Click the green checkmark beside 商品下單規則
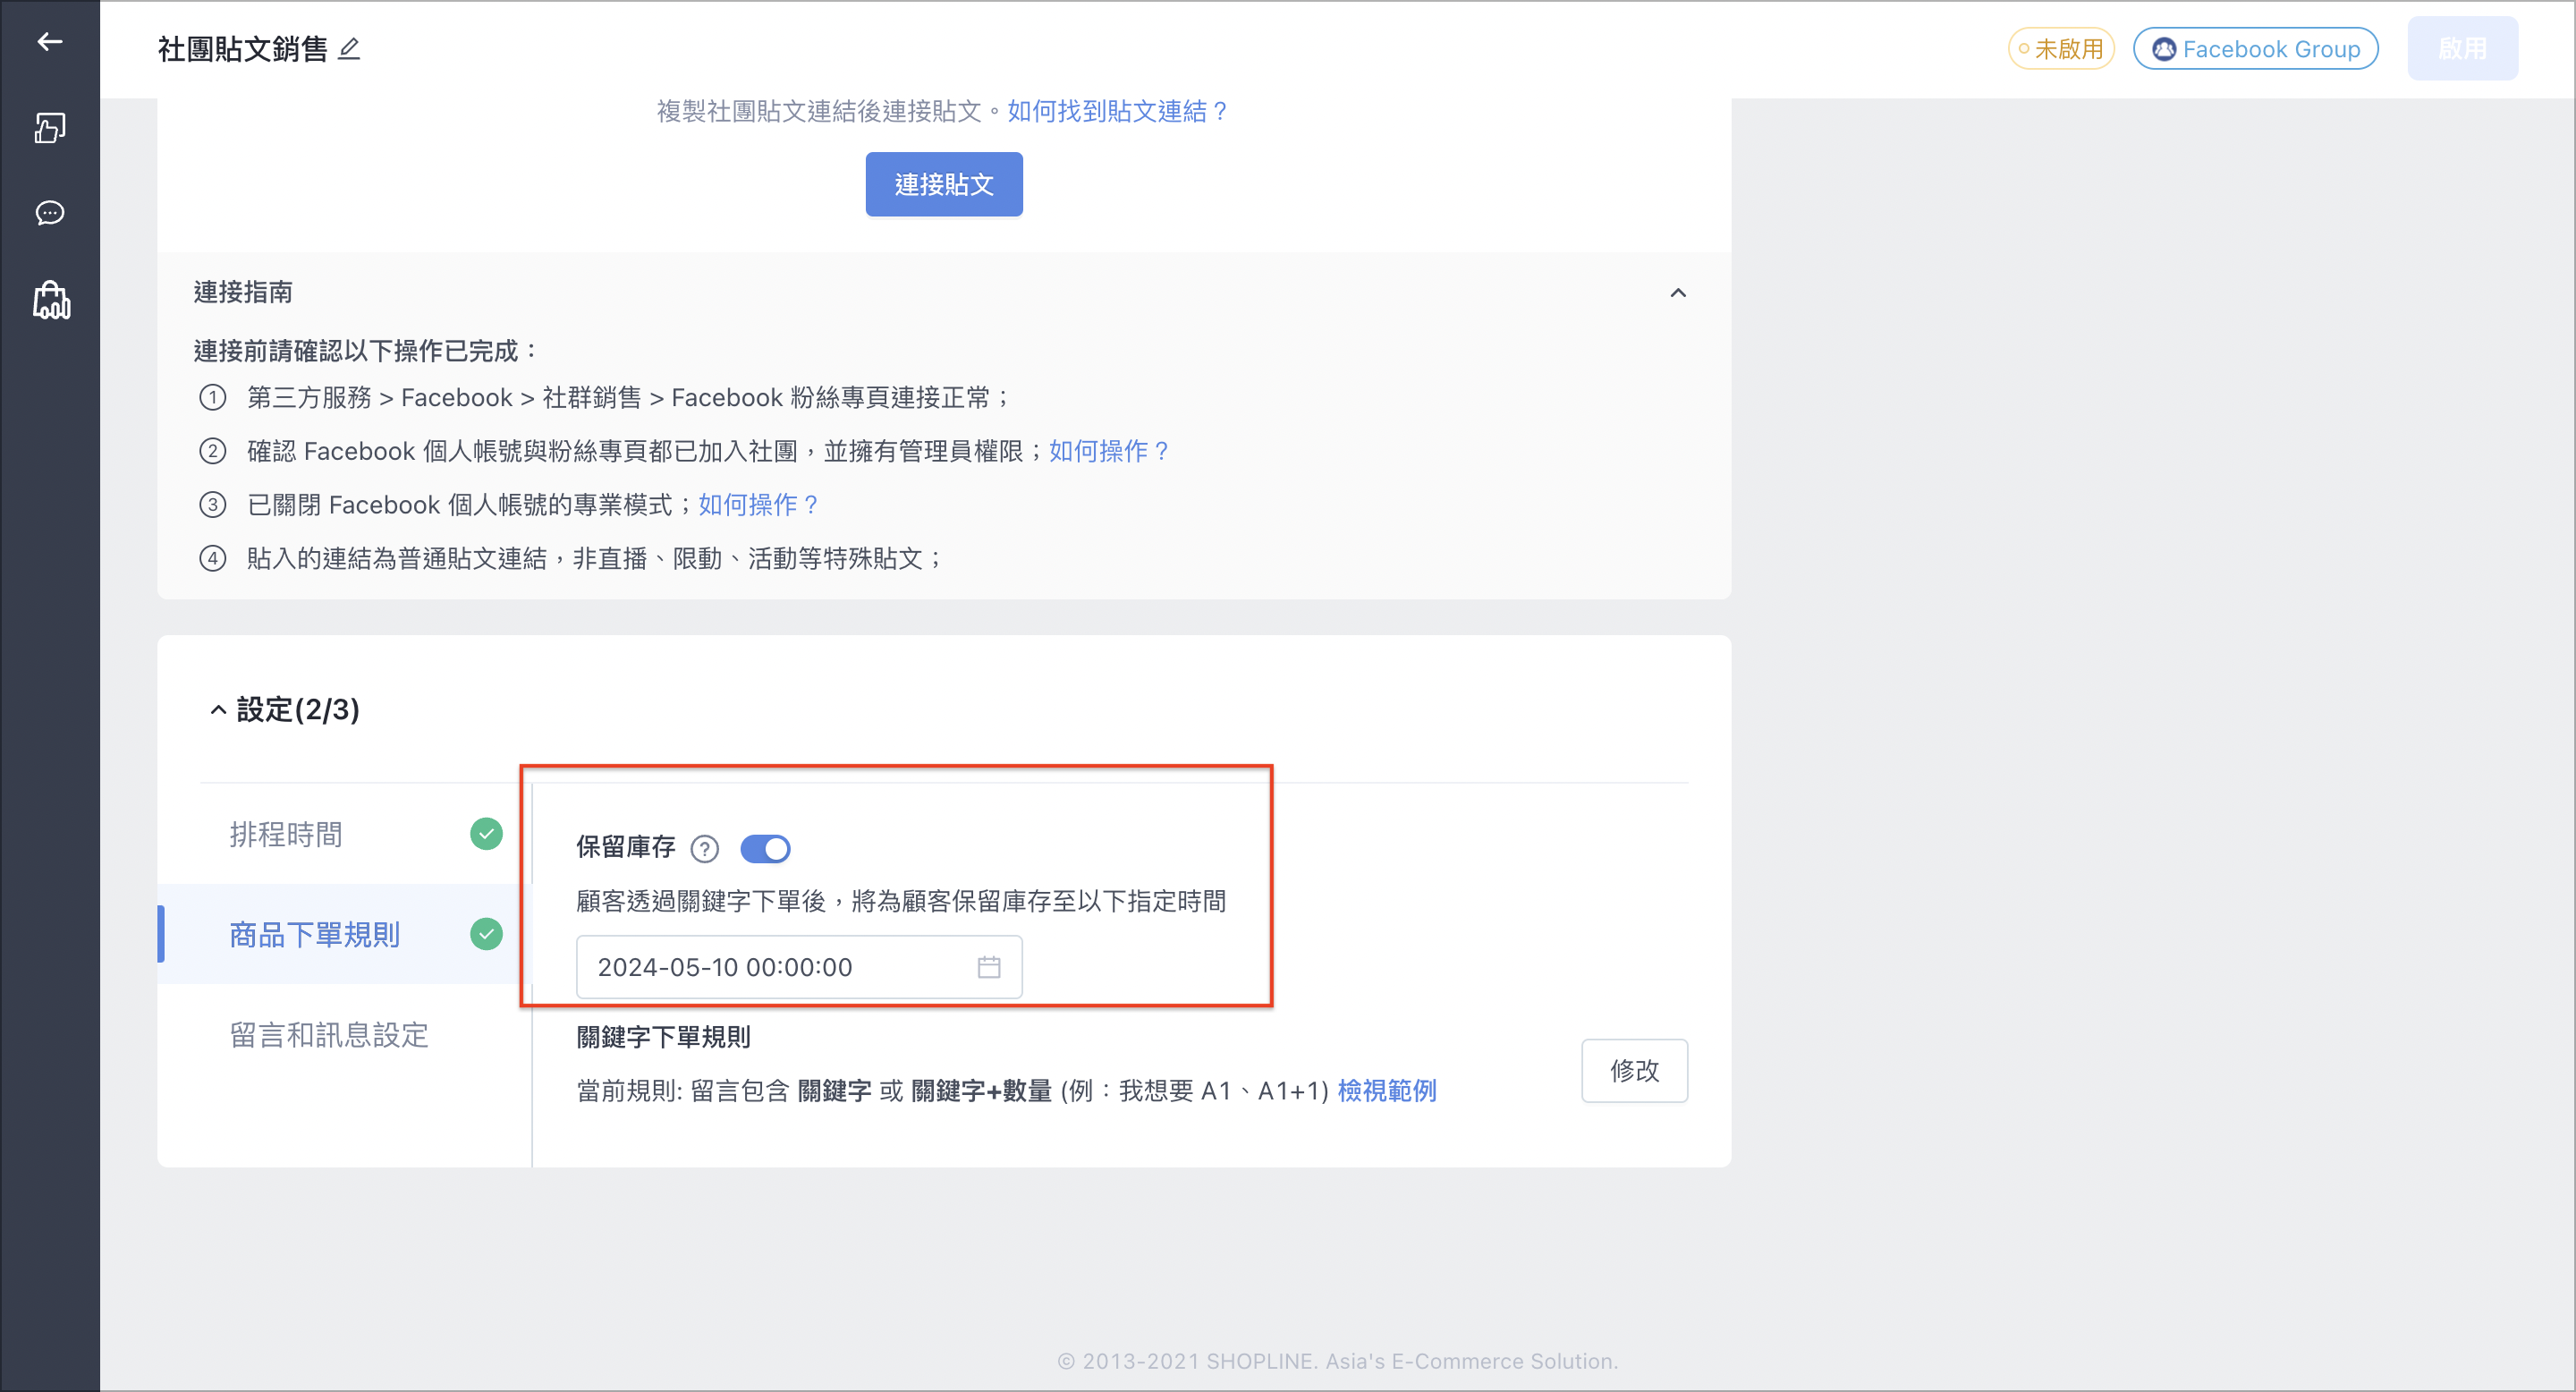This screenshot has height=1392, width=2576. click(x=487, y=934)
